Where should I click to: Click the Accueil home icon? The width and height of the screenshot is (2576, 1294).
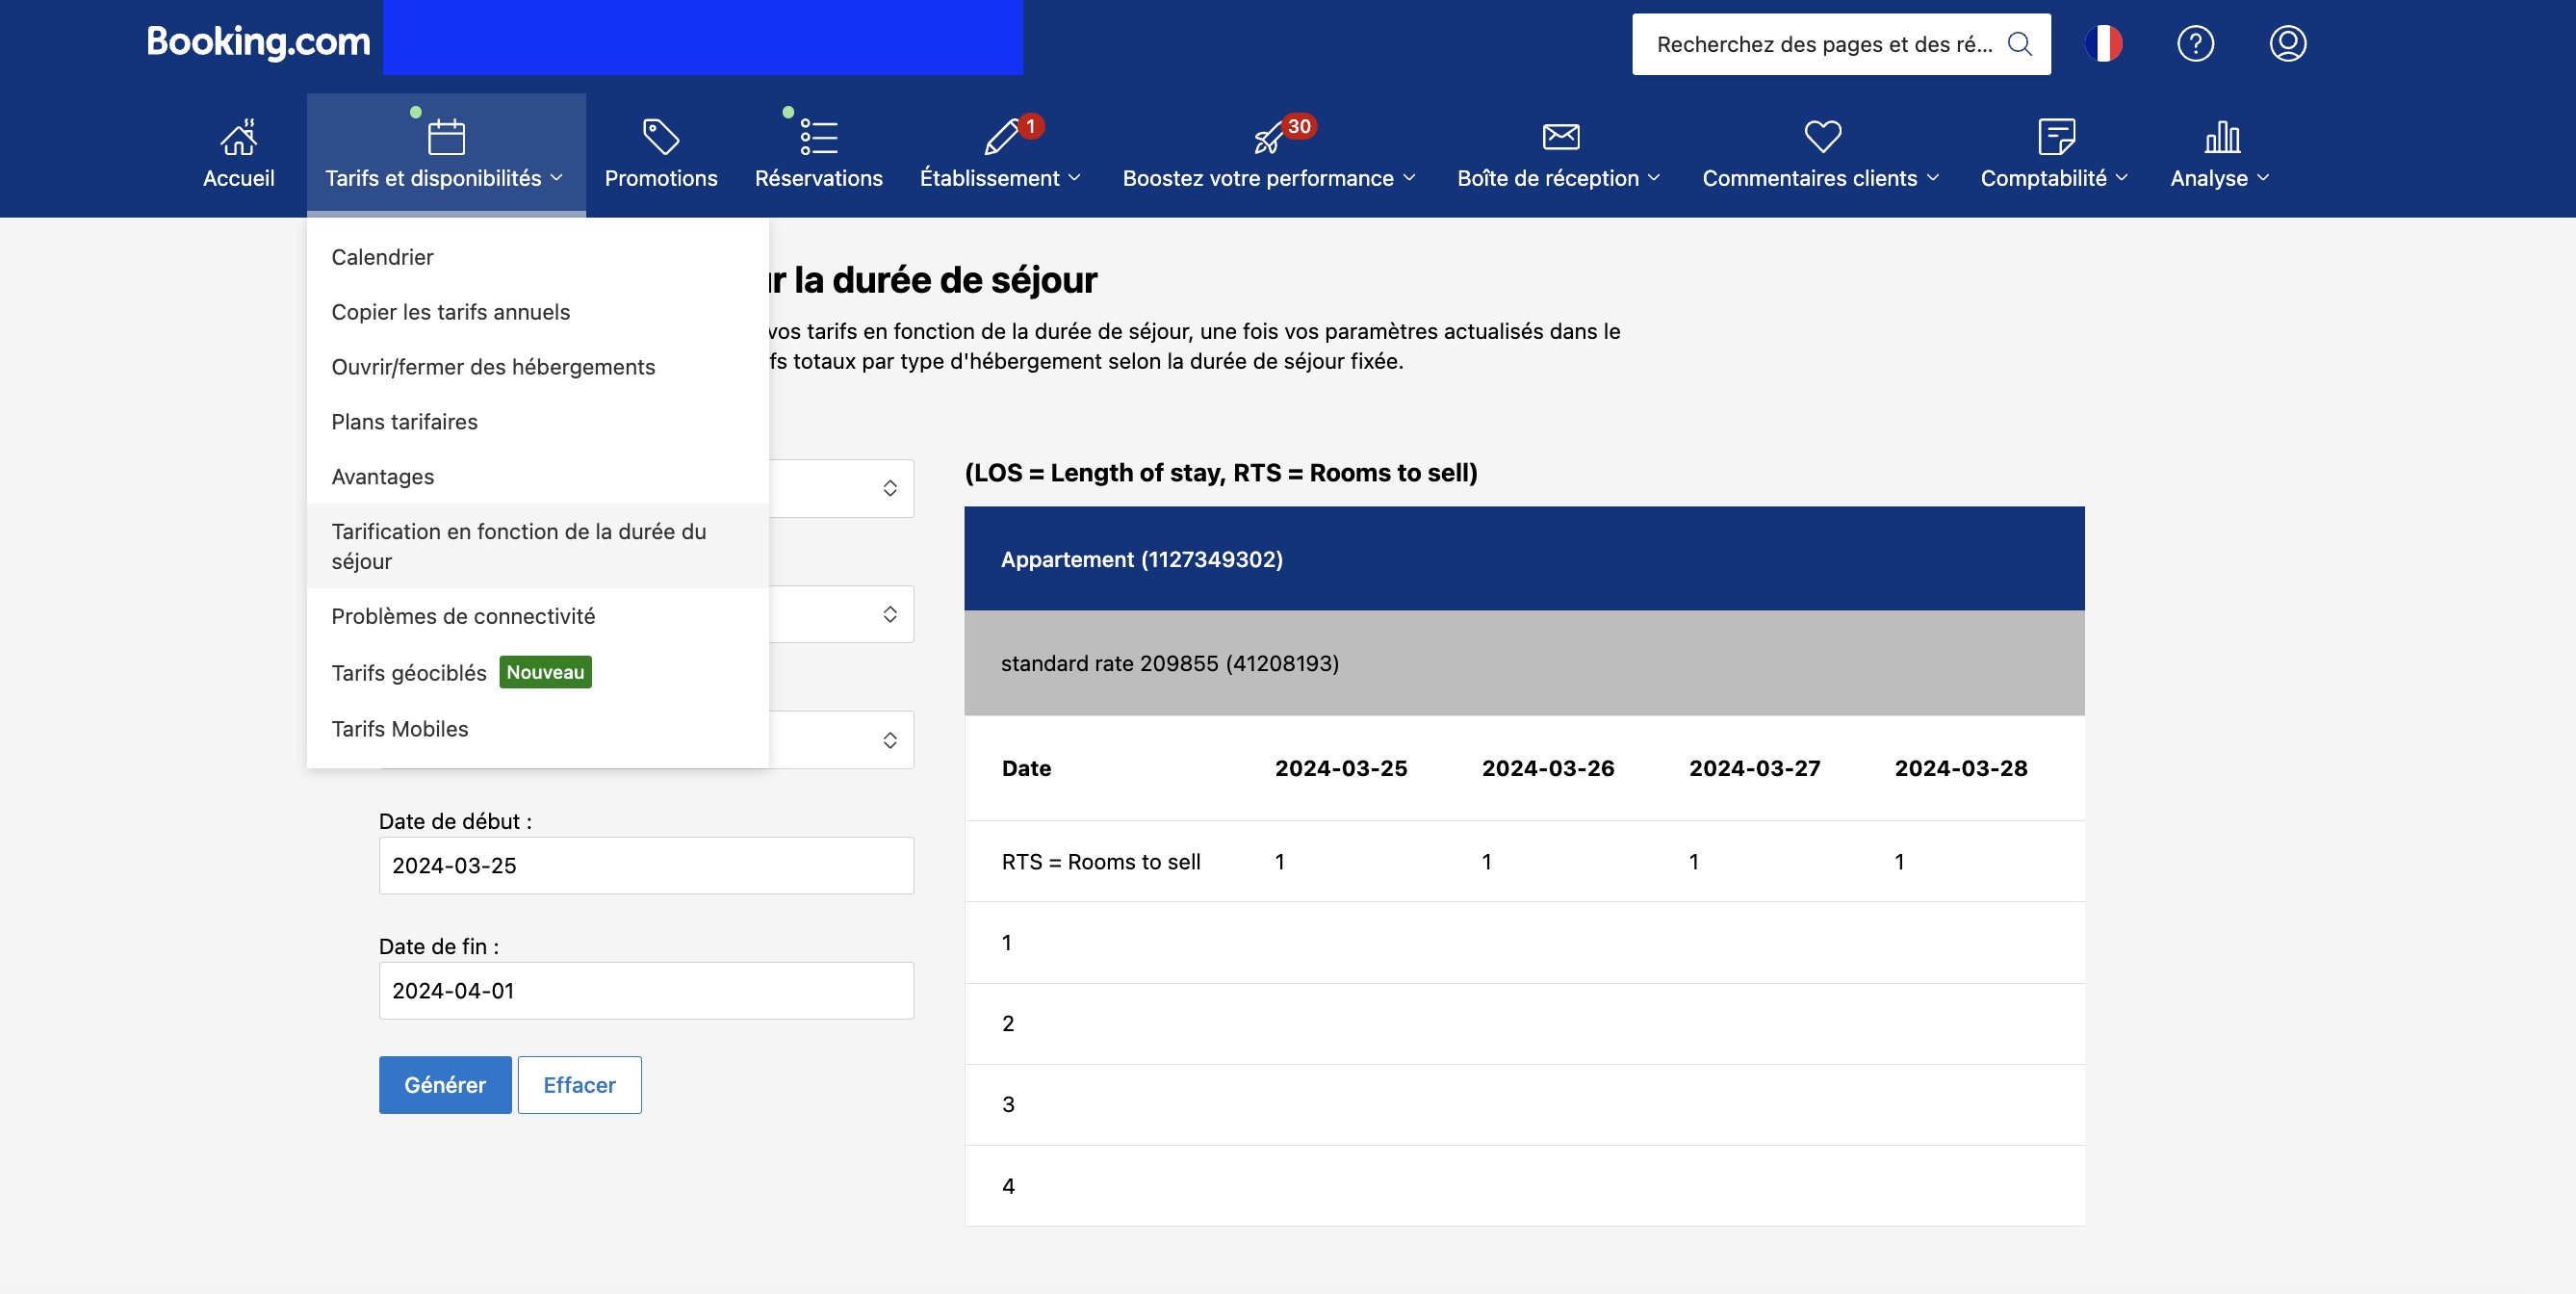(x=238, y=137)
